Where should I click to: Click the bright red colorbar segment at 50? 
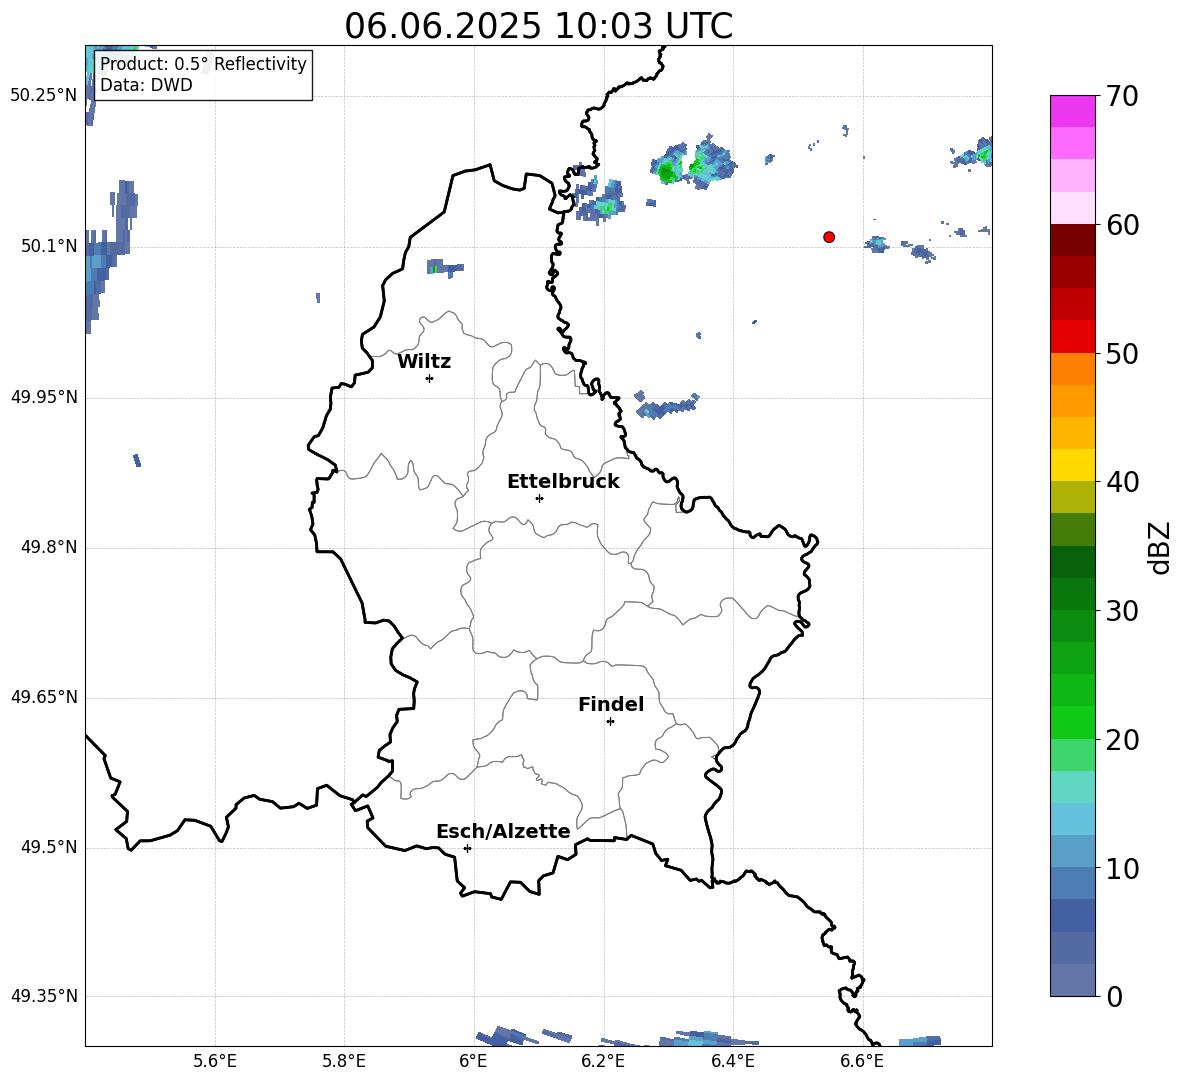pyautogui.click(x=1073, y=337)
